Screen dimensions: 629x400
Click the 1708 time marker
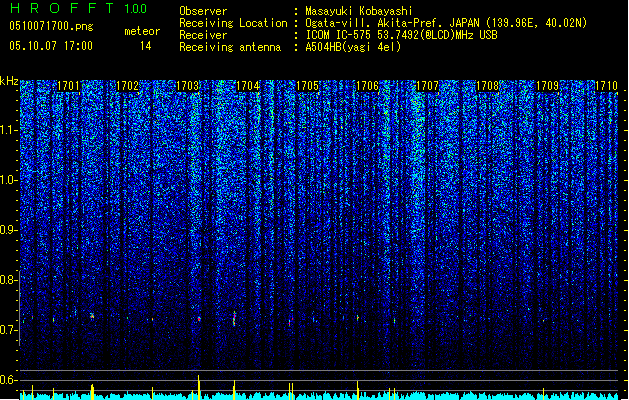point(487,86)
